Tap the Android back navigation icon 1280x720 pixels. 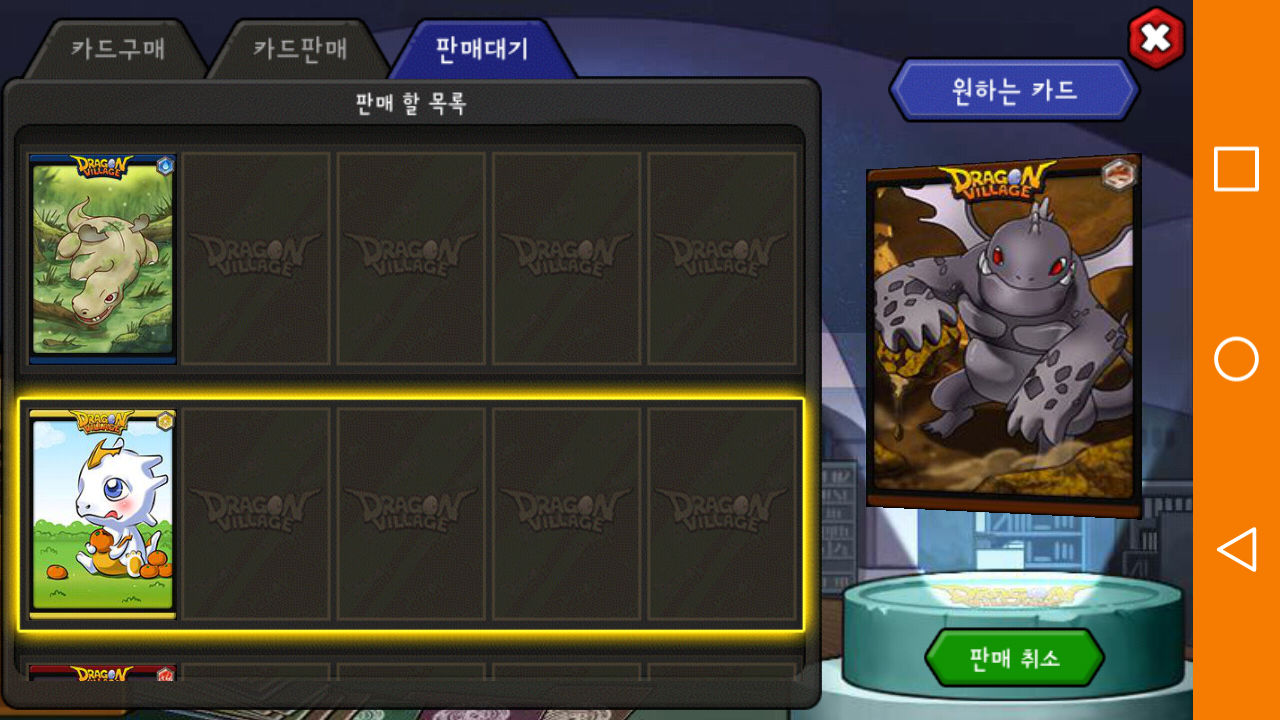coord(1236,550)
